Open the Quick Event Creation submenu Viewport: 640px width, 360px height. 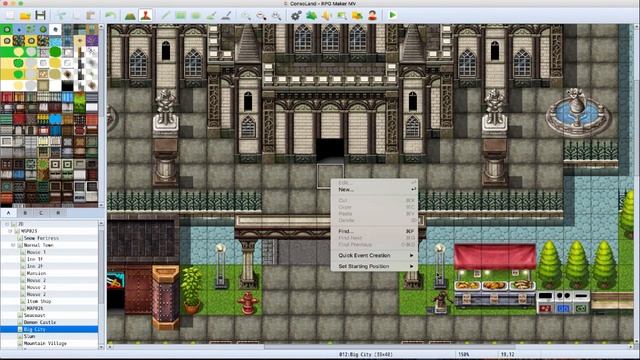click(373, 256)
